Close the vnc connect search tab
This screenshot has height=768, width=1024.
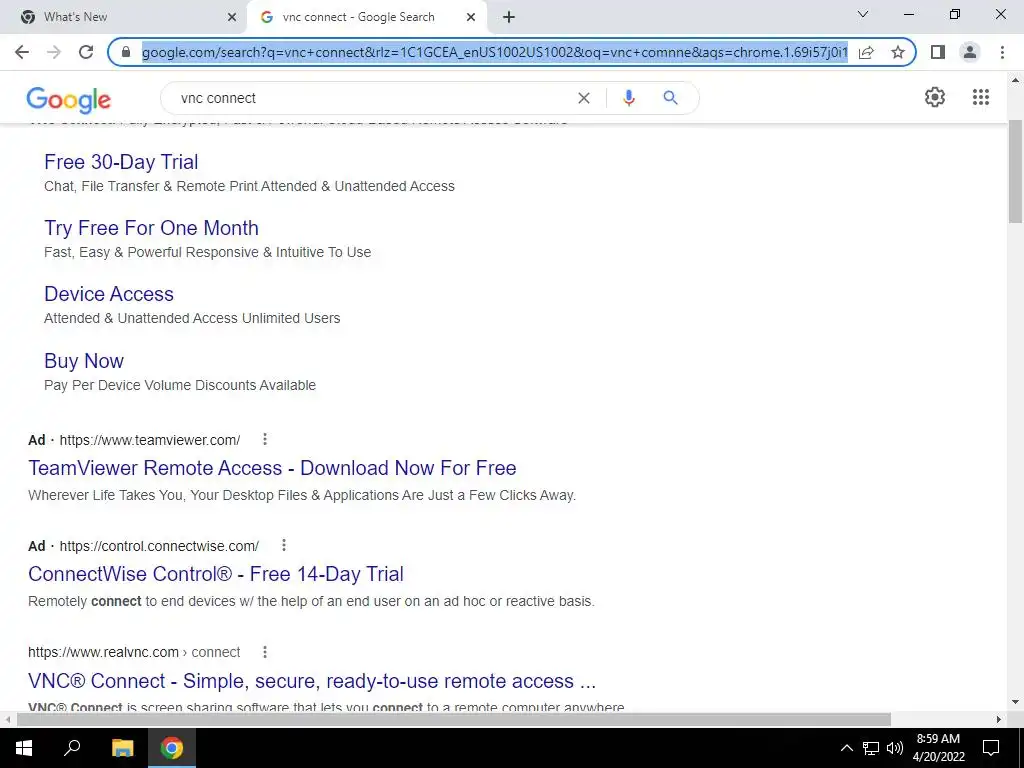pos(471,18)
